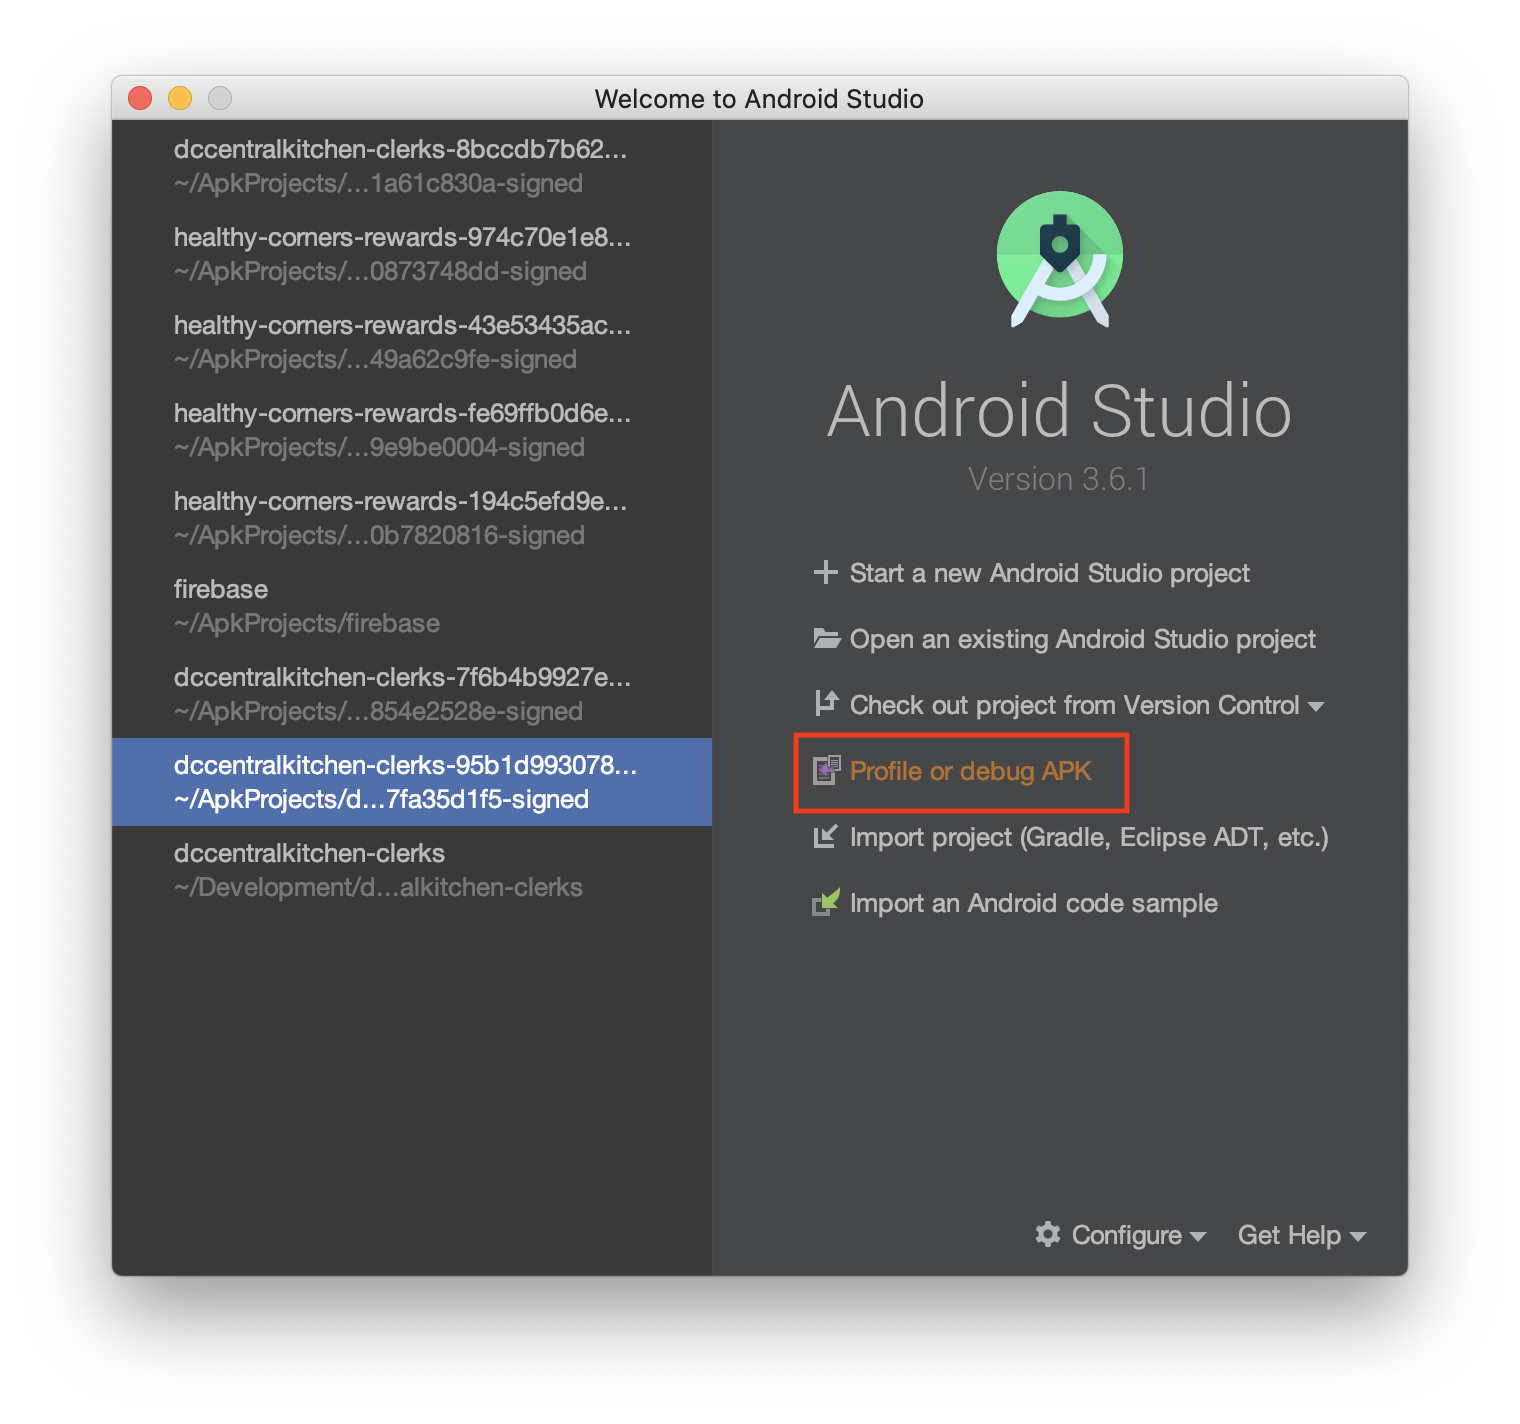Image resolution: width=1520 pixels, height=1424 pixels.
Task: Open the Get Help dropdown menu
Action: click(x=1301, y=1235)
